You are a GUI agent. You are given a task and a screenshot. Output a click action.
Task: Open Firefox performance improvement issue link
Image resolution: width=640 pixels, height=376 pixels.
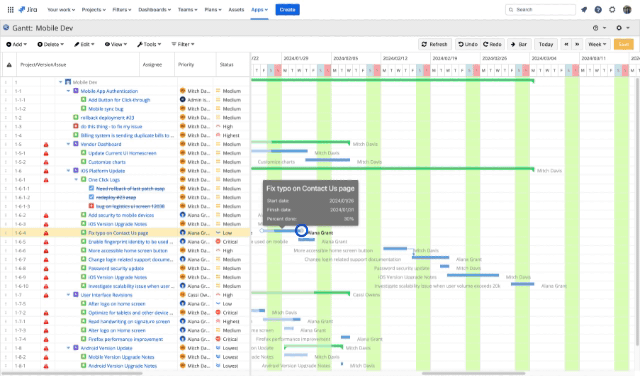[126, 339]
